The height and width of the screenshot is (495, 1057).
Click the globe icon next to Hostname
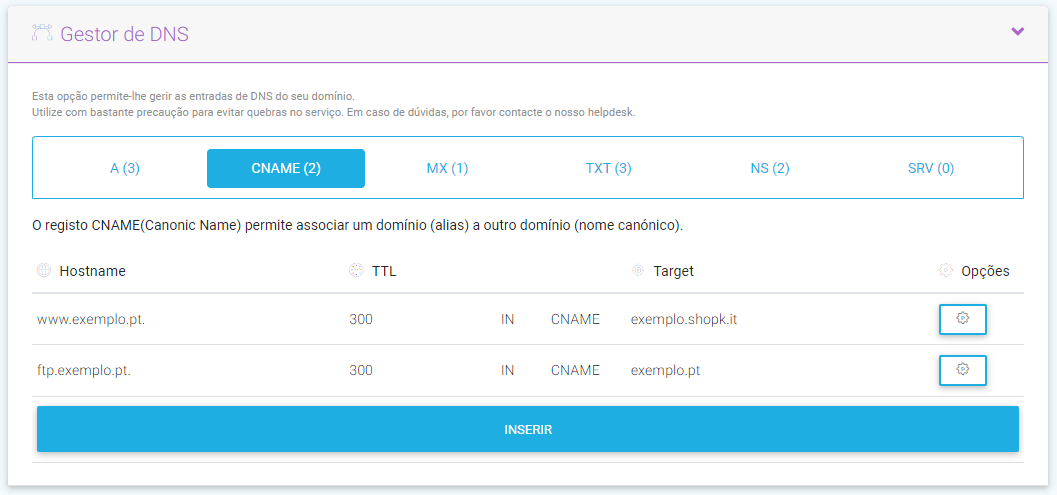43,271
